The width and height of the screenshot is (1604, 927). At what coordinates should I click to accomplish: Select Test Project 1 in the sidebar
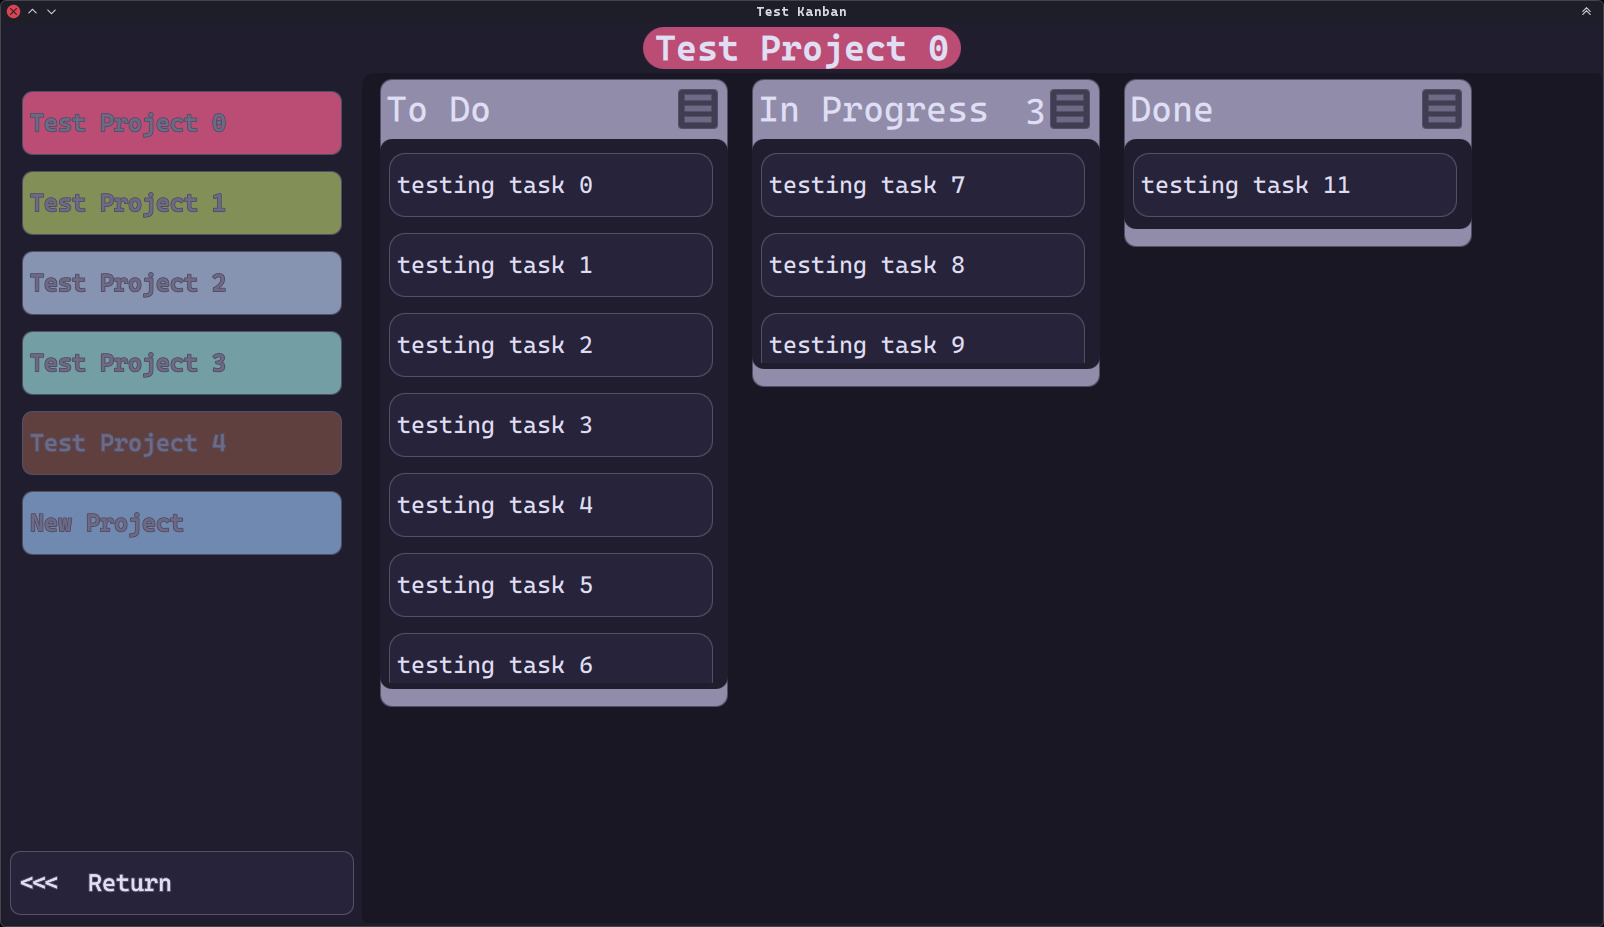(181, 203)
